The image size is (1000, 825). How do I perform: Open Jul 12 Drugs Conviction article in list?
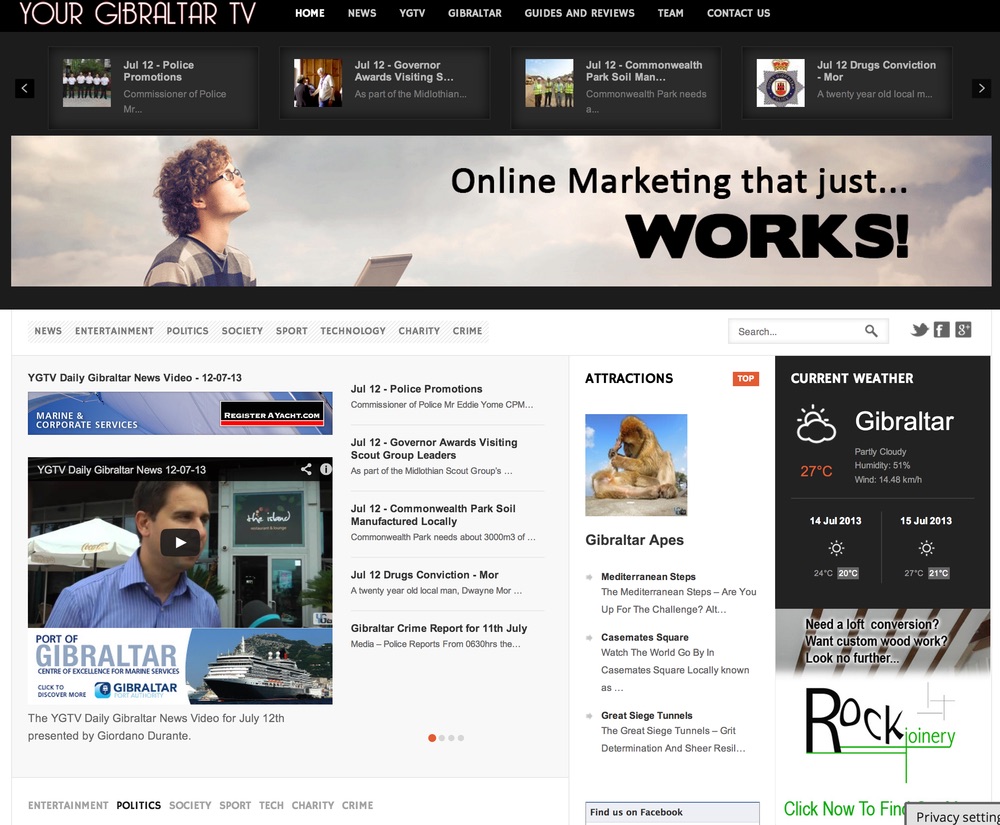(x=424, y=575)
